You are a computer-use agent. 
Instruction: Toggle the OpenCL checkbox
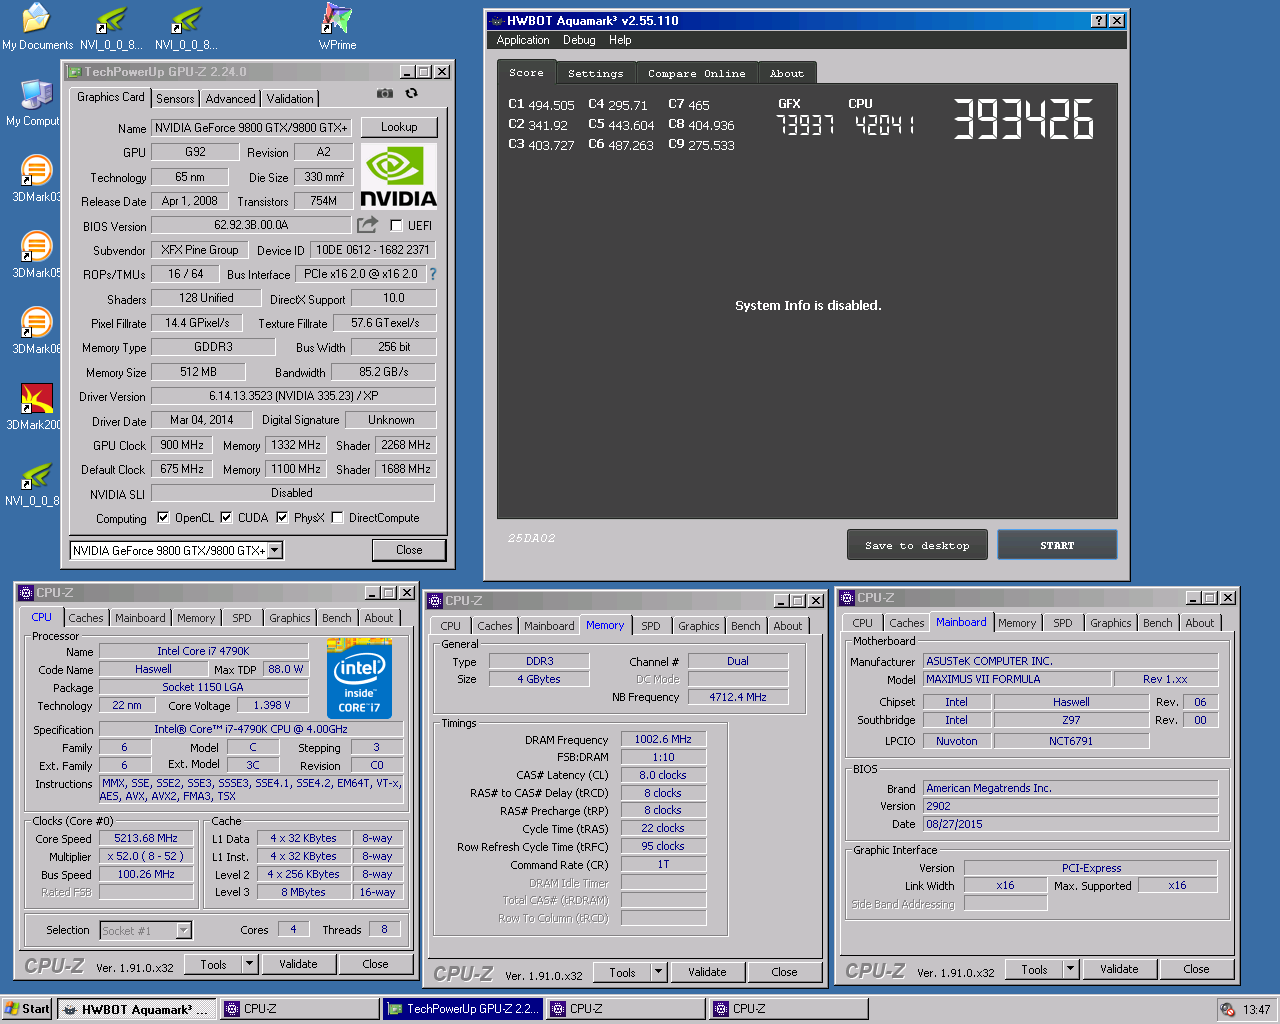click(163, 518)
